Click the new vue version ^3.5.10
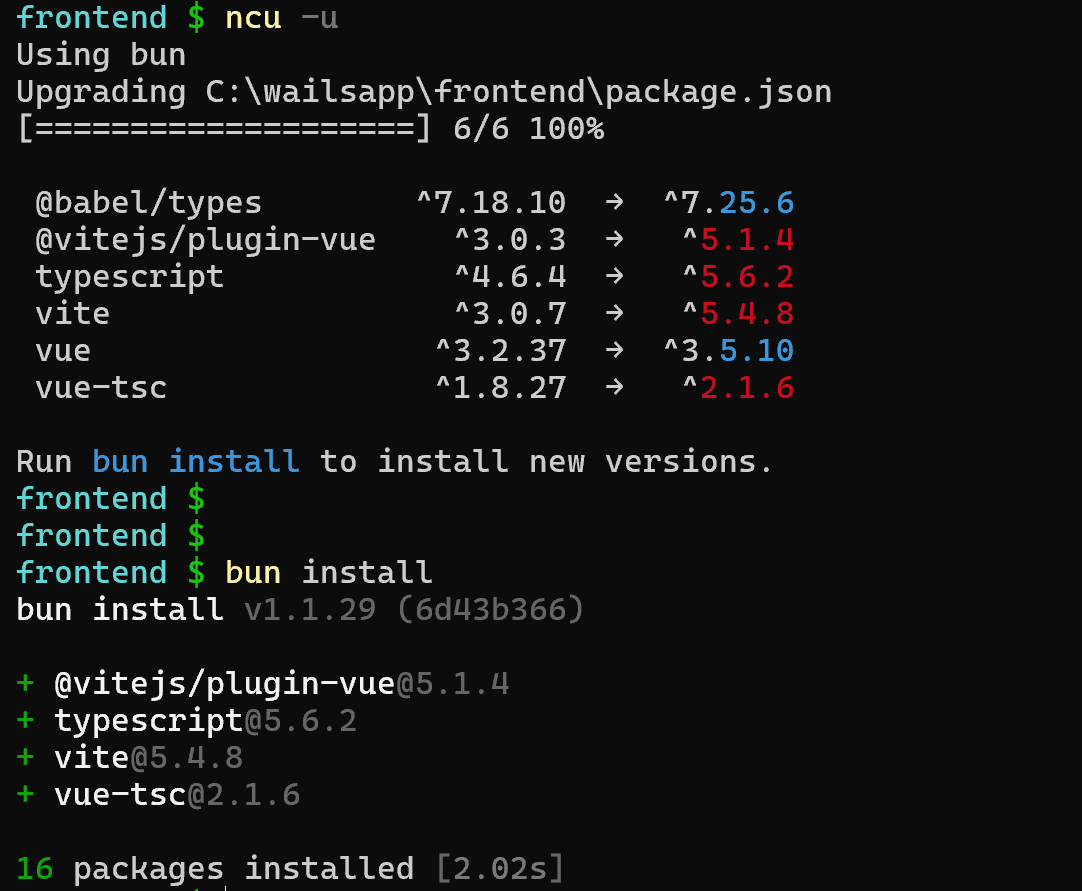 (728, 351)
